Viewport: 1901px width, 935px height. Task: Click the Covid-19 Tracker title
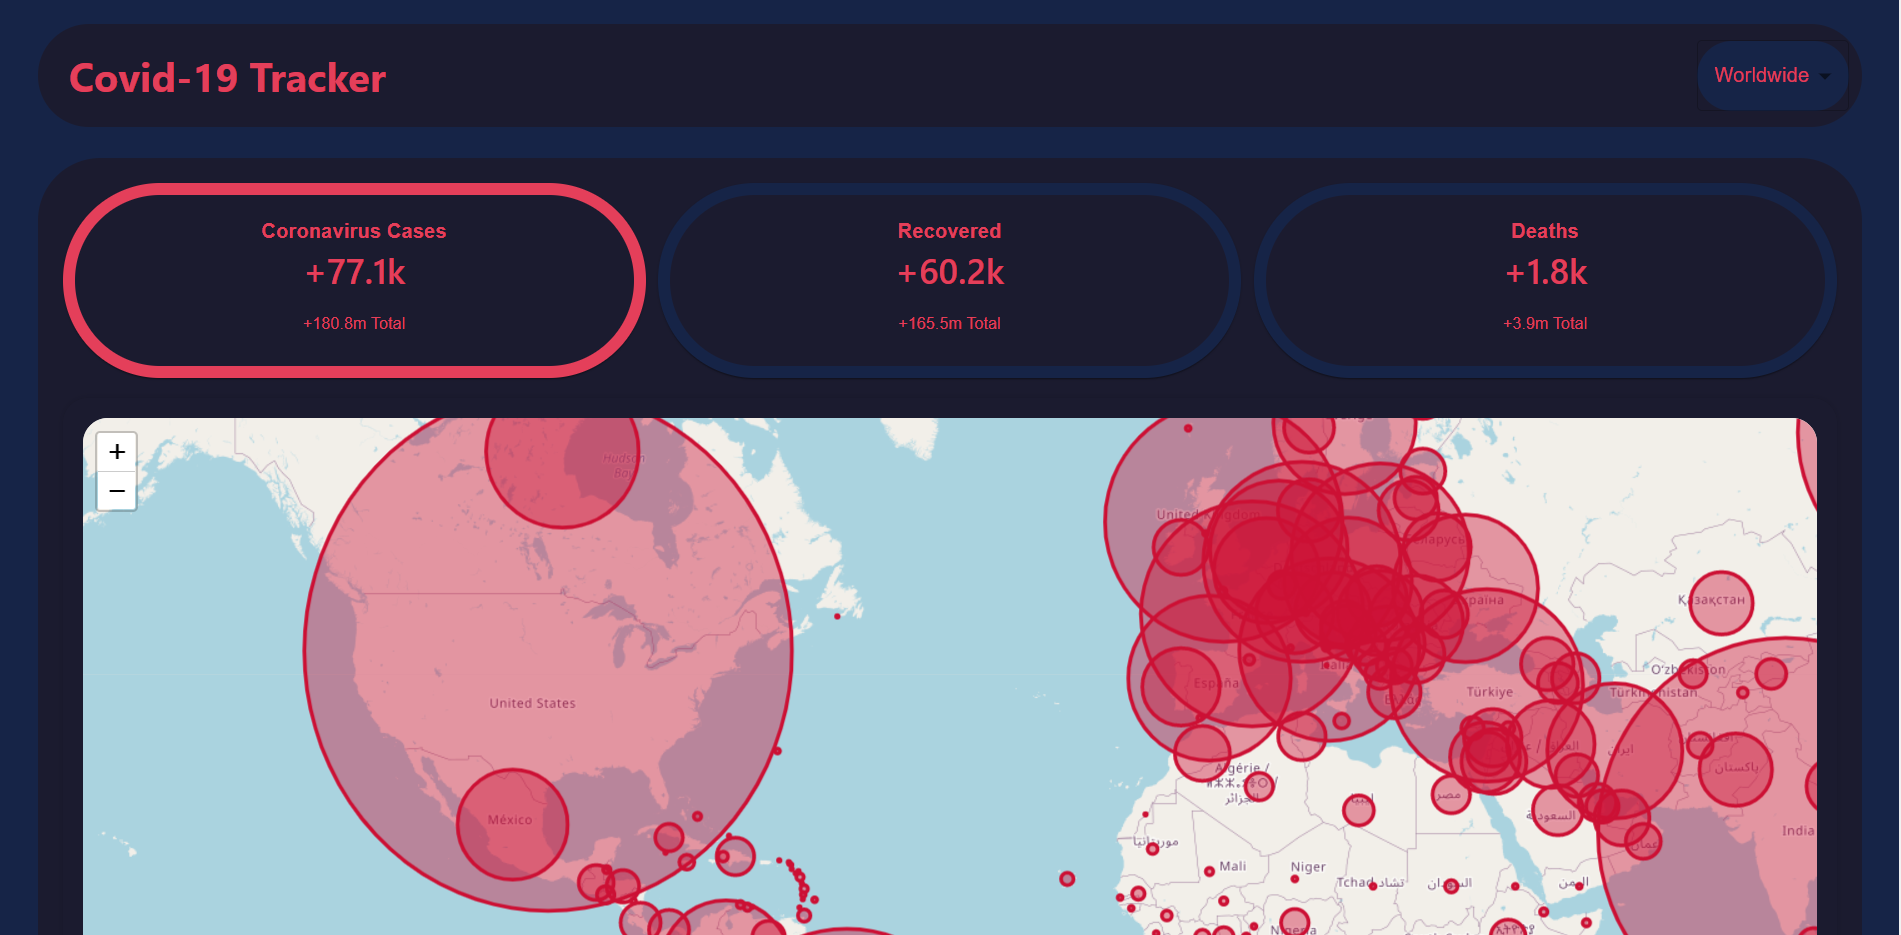tap(227, 78)
